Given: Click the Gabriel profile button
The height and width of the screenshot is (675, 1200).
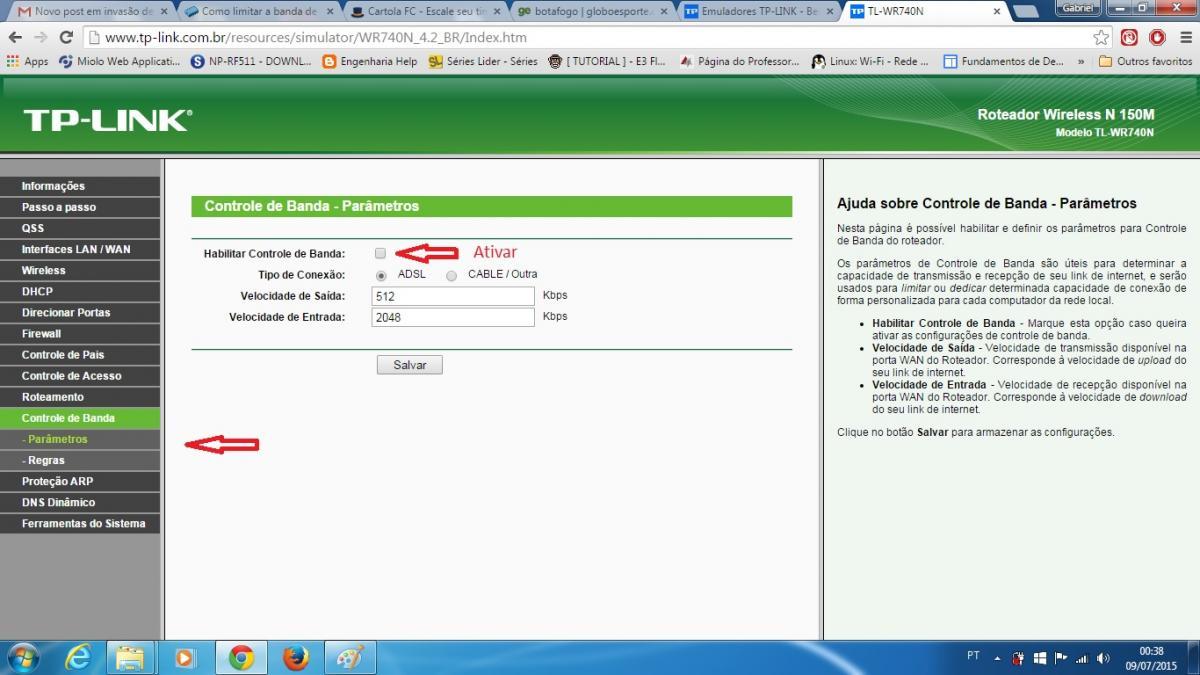Looking at the screenshot, I should coord(1078,7).
